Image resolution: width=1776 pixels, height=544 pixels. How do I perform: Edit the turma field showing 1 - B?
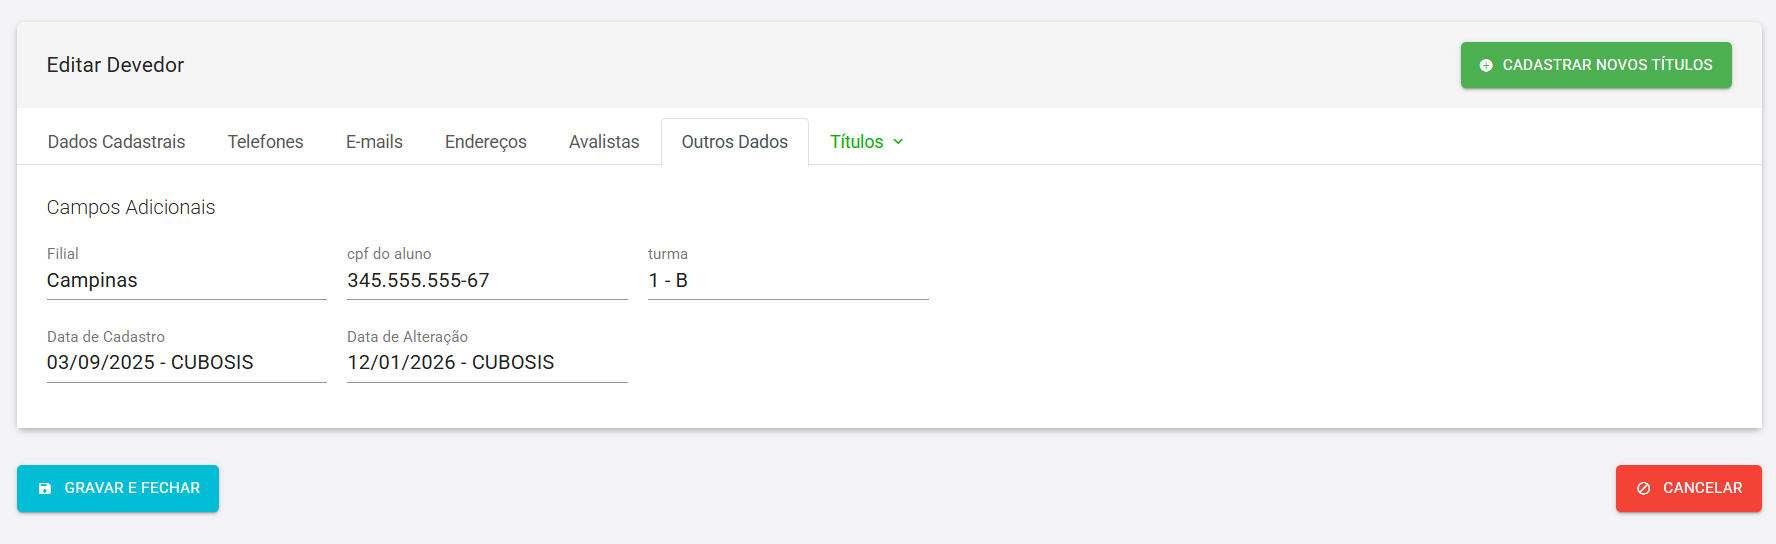pyautogui.click(x=788, y=281)
